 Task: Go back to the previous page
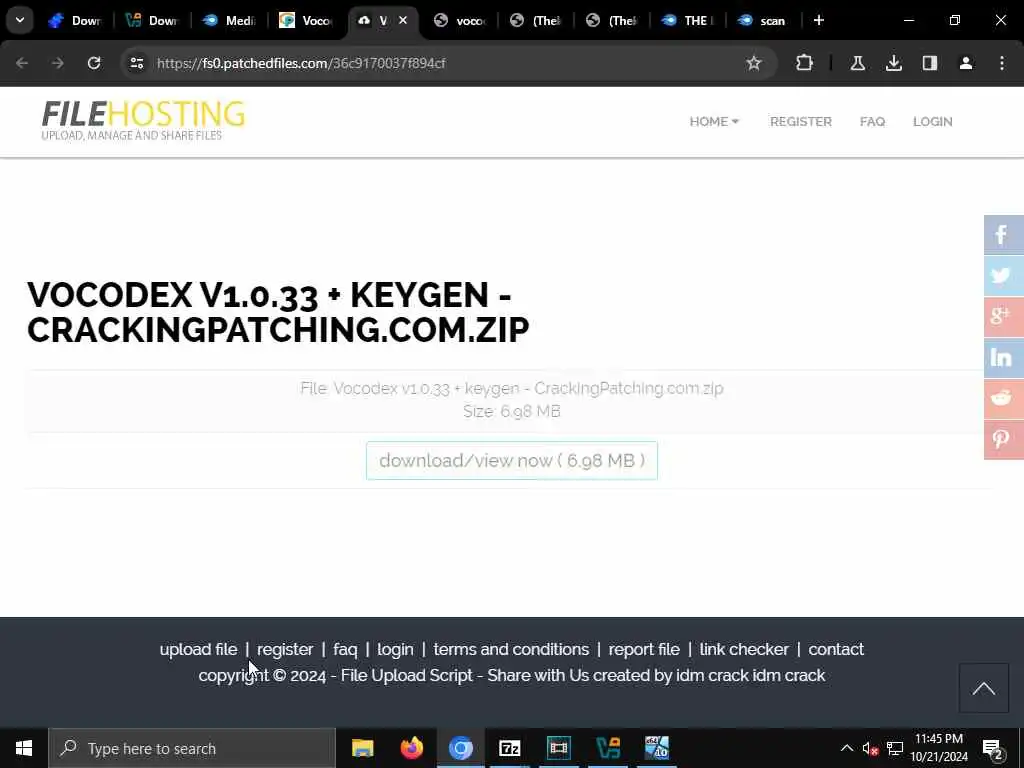22,63
